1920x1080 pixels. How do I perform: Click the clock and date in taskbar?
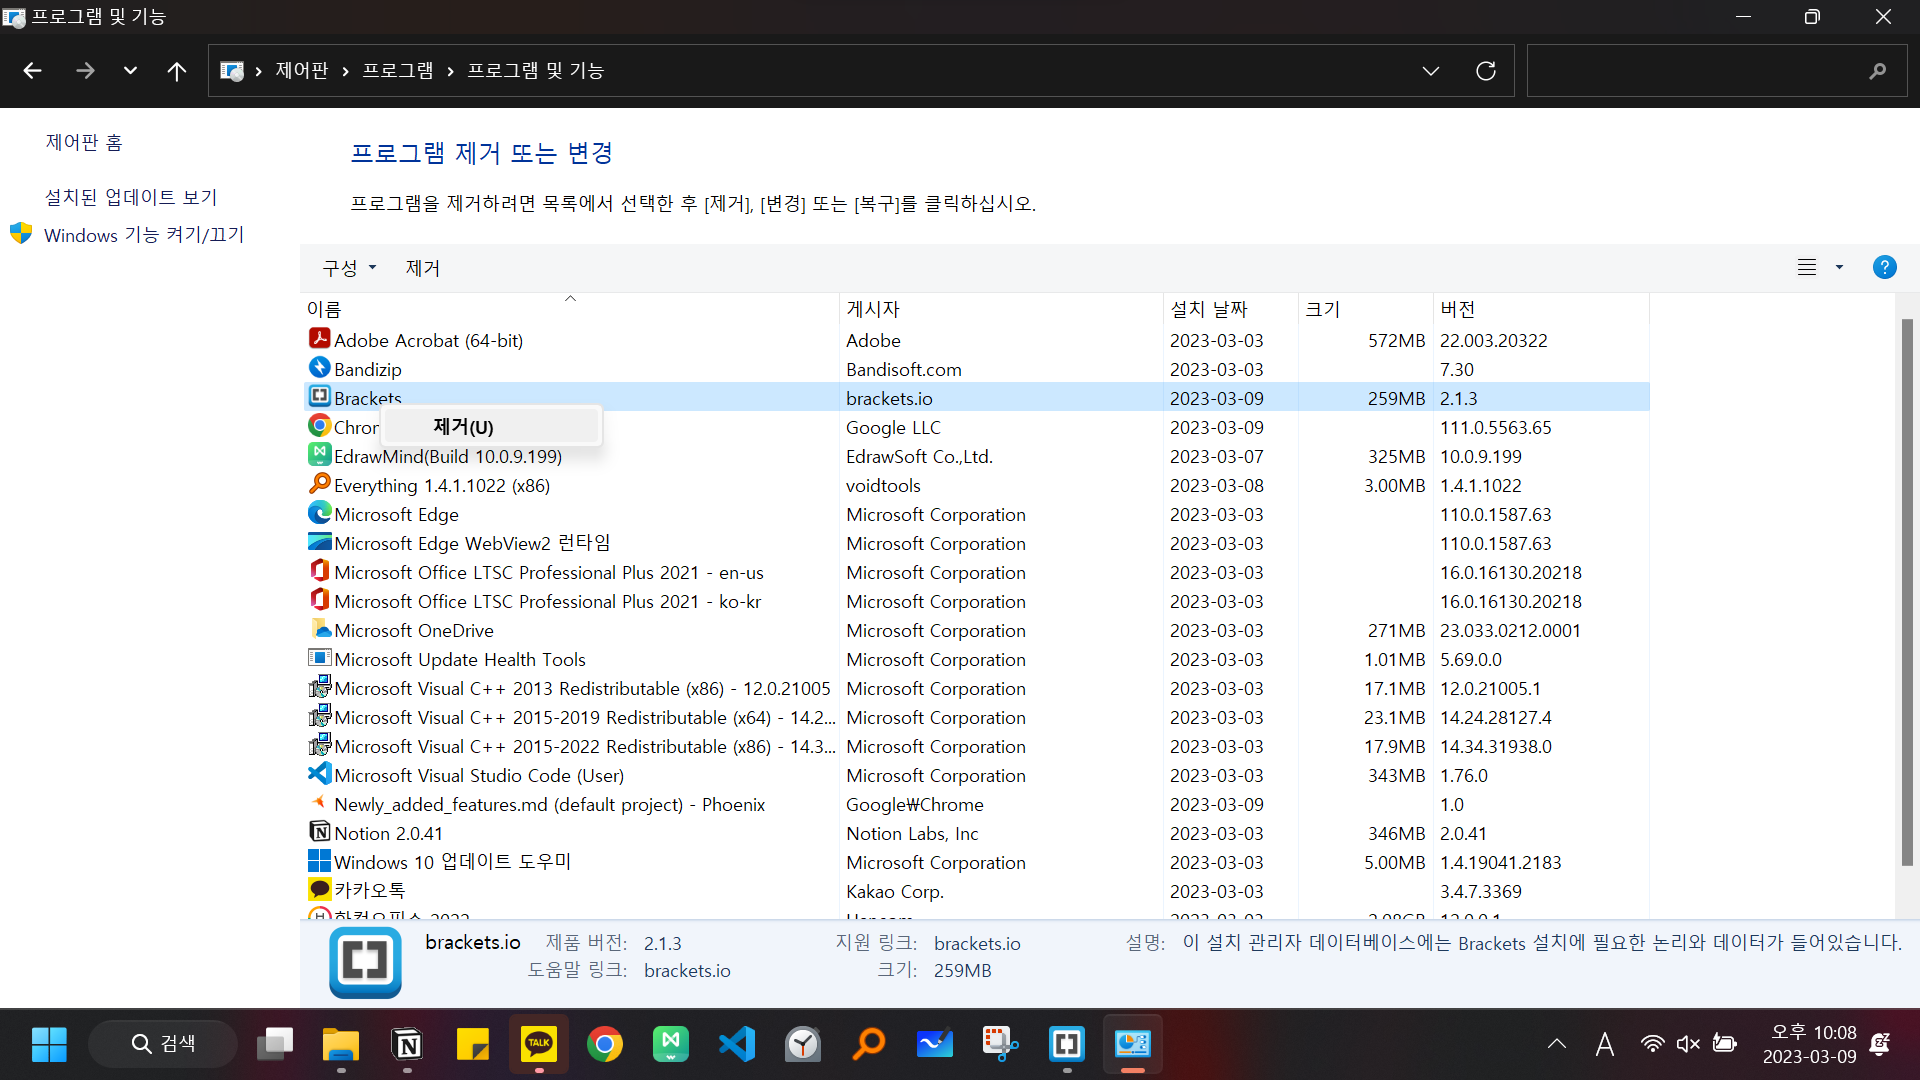pyautogui.click(x=1809, y=1044)
